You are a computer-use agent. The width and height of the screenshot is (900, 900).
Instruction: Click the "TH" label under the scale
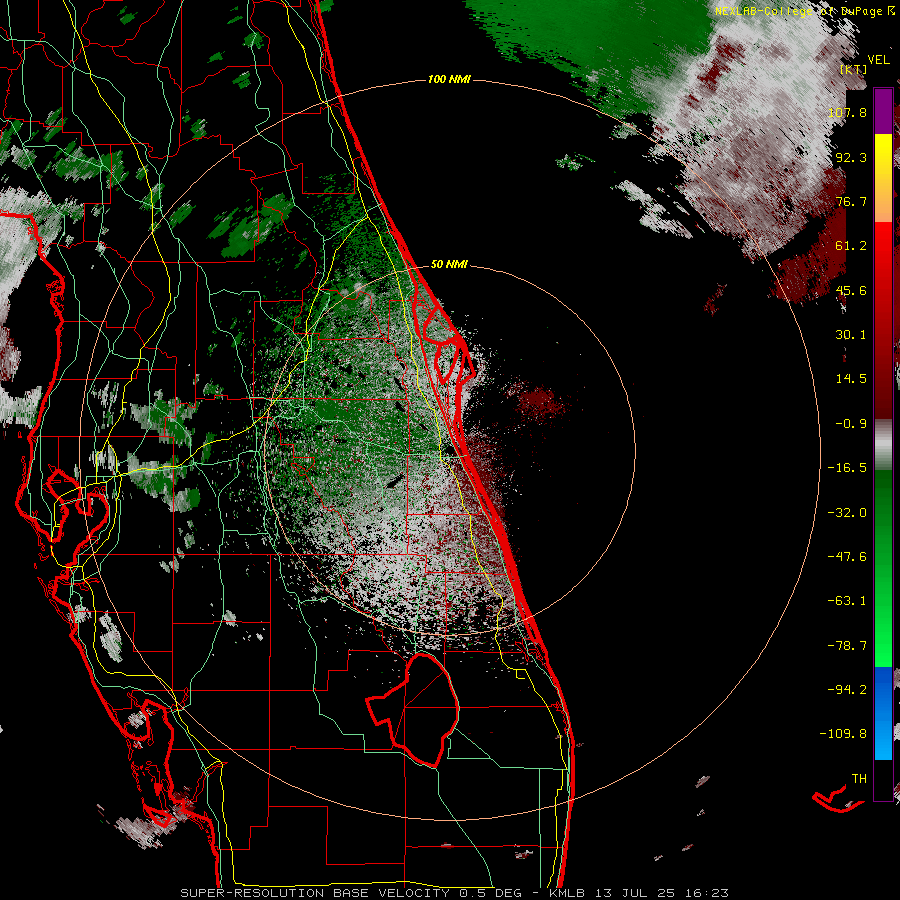click(859, 779)
